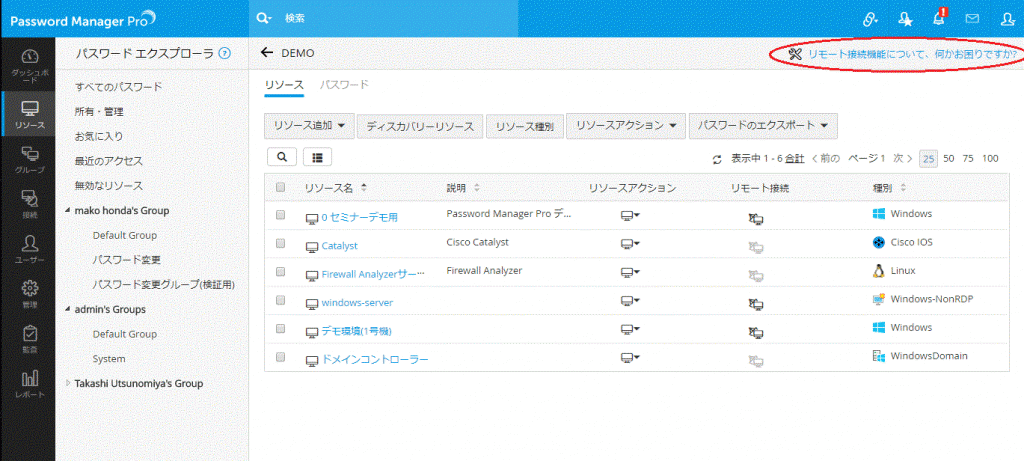Click the ディスカバリーリソース button
This screenshot has height=461, width=1024.
click(x=420, y=125)
